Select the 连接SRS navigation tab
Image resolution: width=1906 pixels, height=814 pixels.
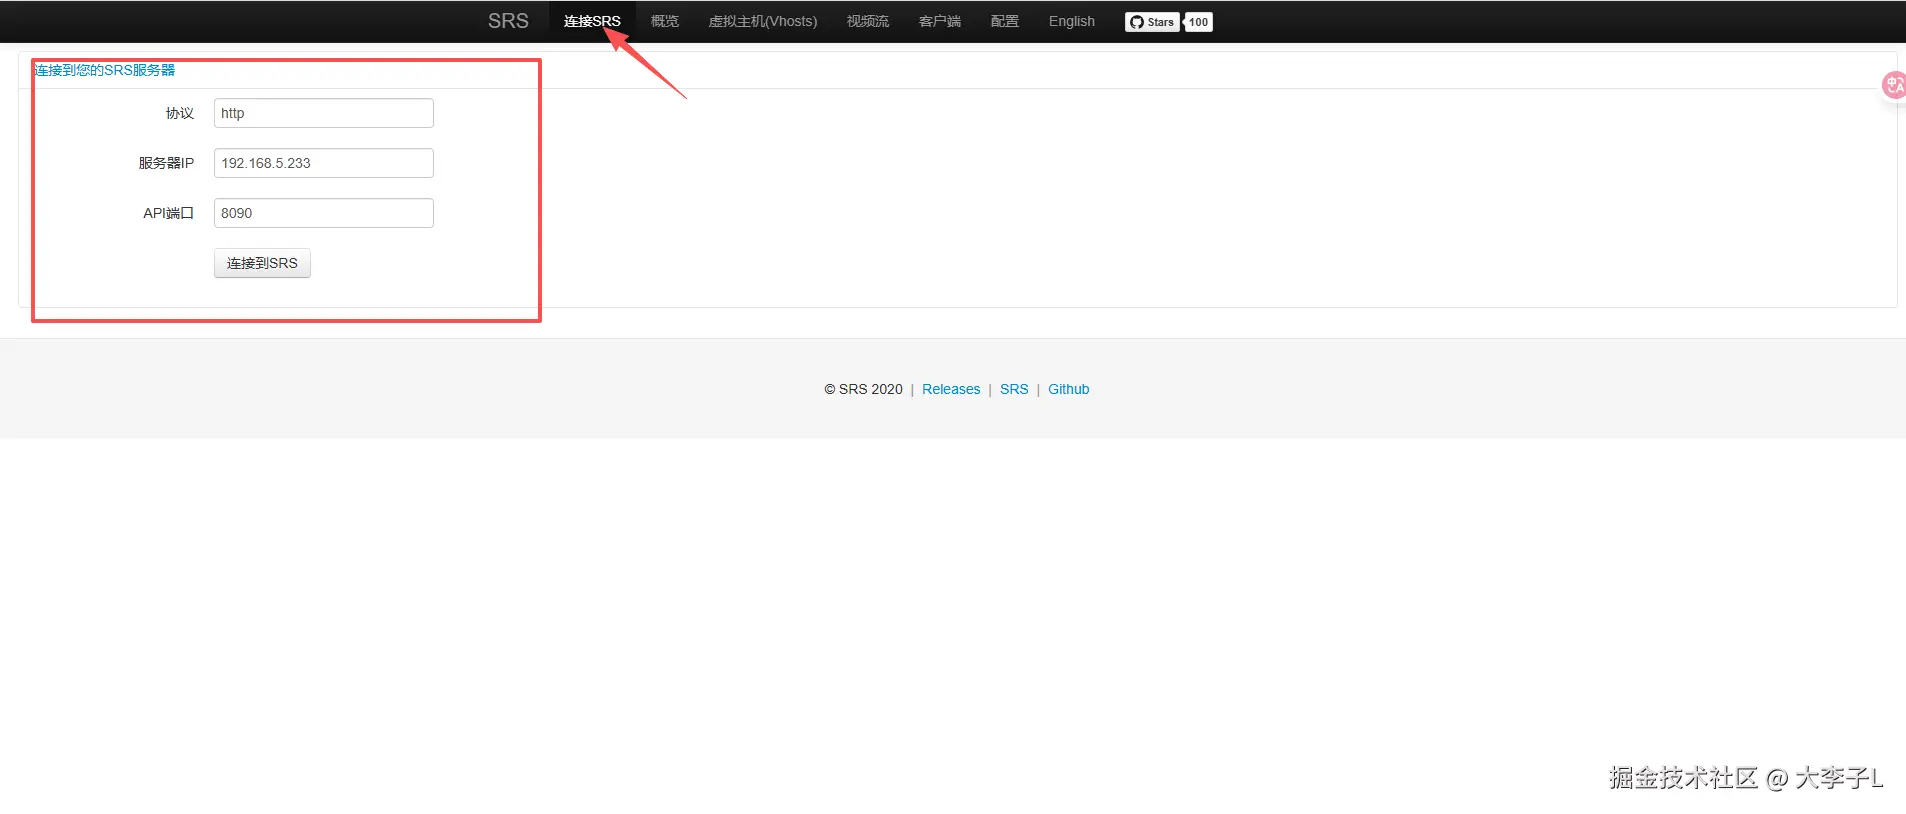[592, 21]
